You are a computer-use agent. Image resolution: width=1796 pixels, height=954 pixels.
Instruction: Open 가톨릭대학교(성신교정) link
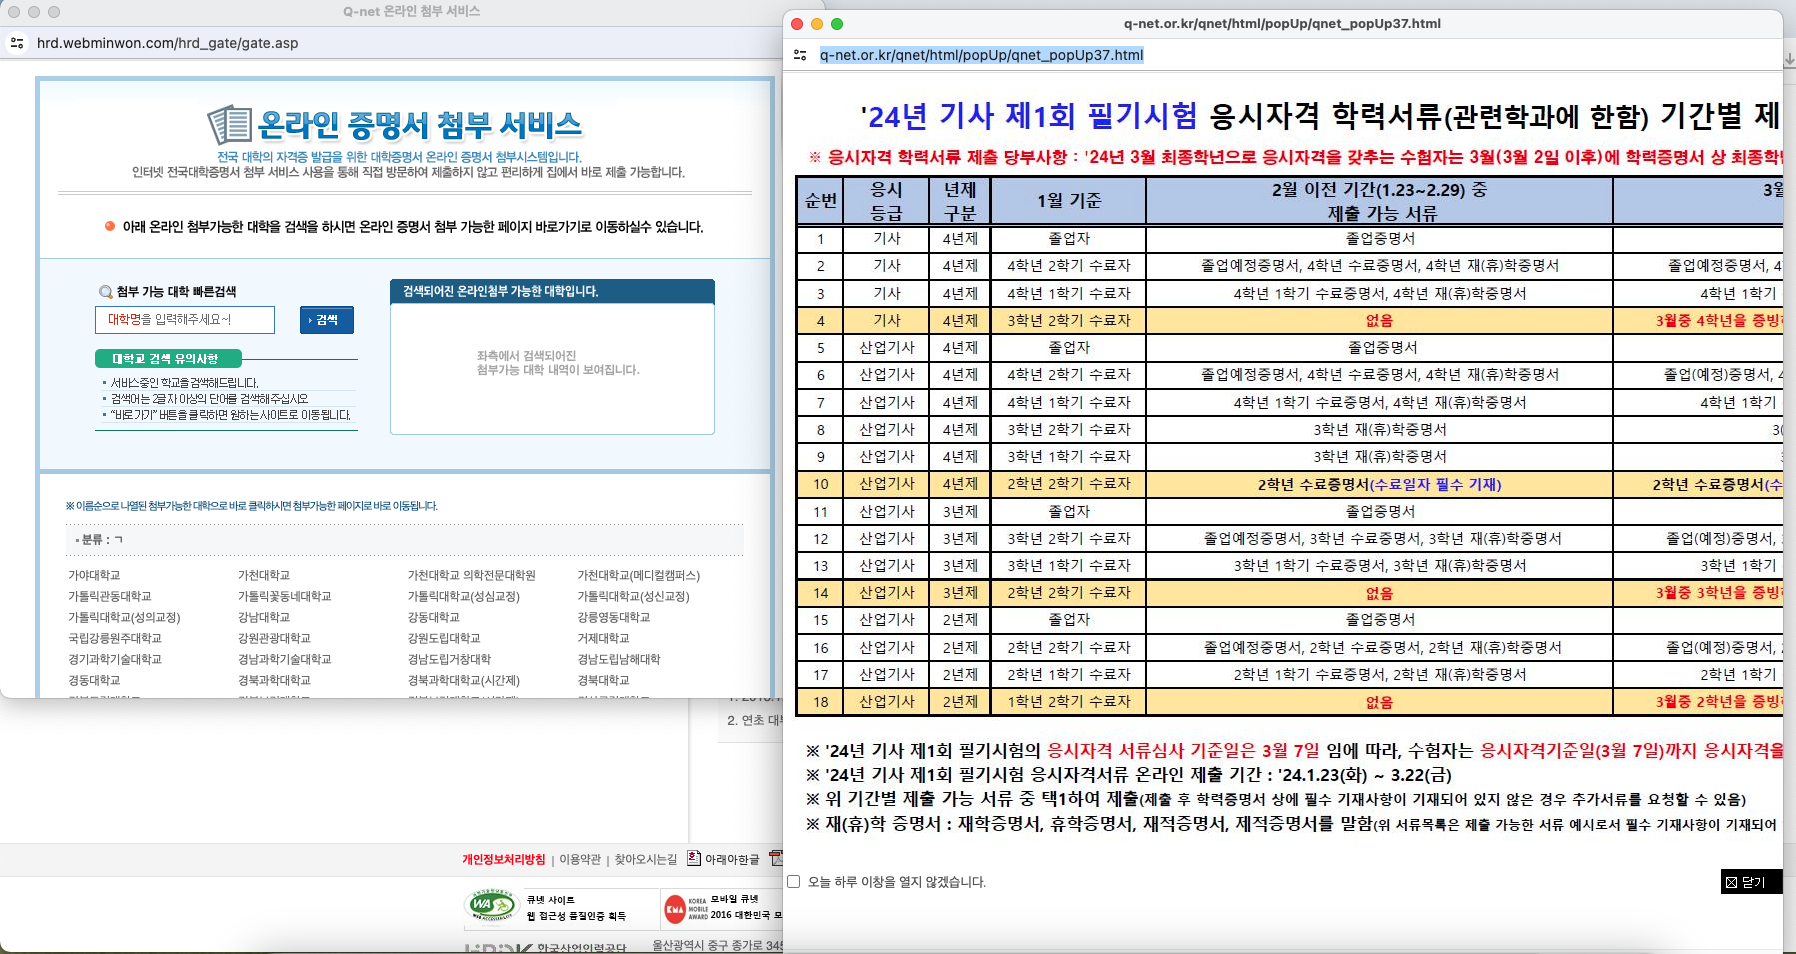(634, 596)
